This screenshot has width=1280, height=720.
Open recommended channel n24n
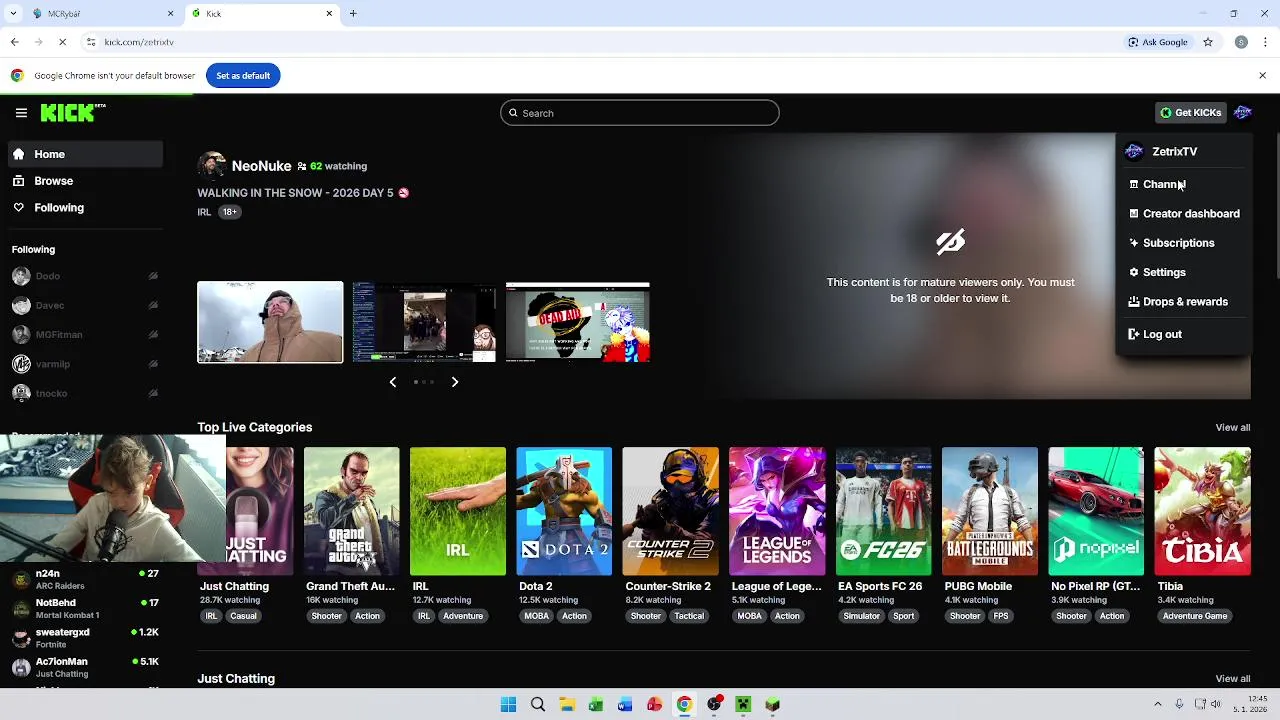pos(85,580)
